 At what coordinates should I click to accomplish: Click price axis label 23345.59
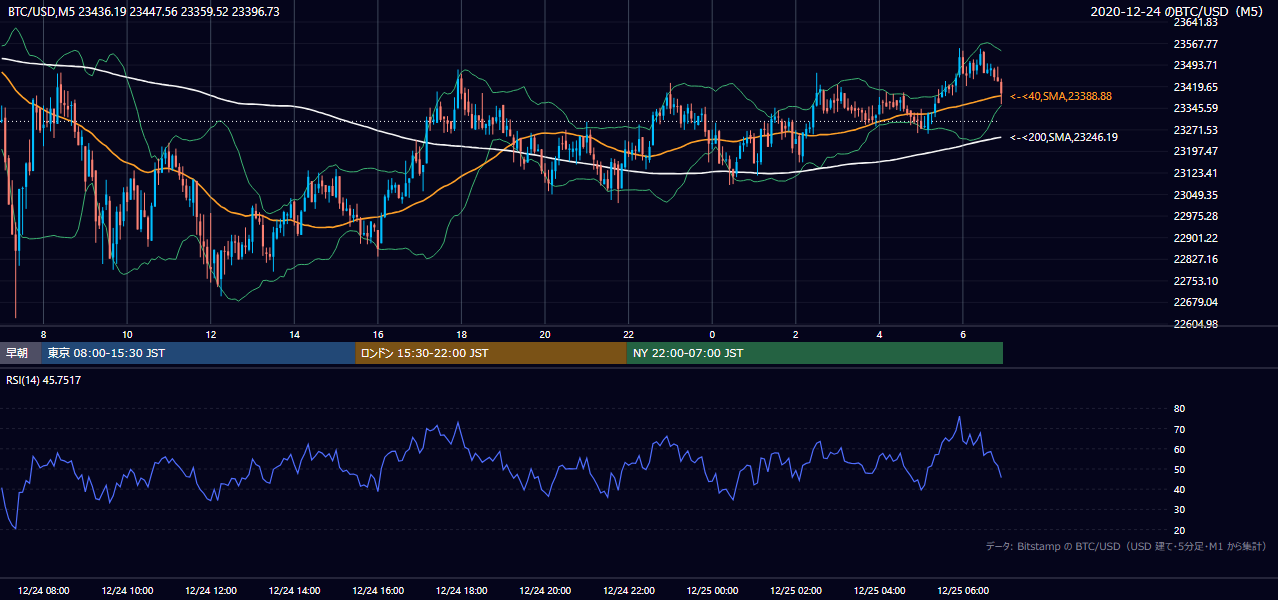[1195, 108]
